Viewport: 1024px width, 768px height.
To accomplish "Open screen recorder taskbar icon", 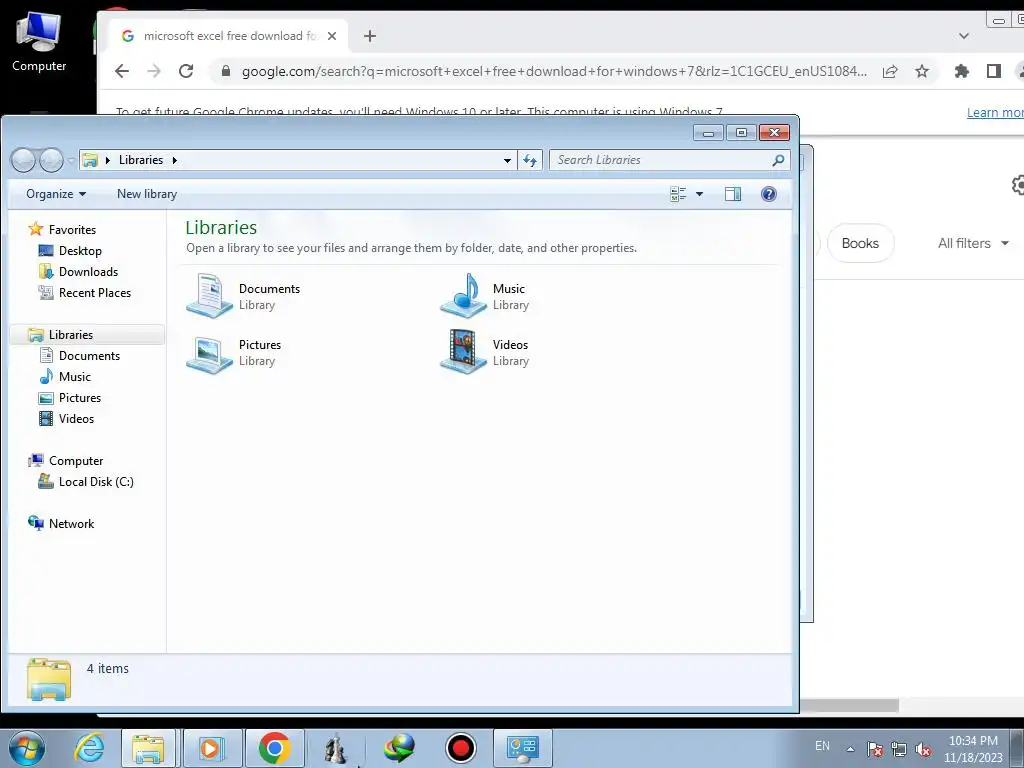I will [x=460, y=748].
